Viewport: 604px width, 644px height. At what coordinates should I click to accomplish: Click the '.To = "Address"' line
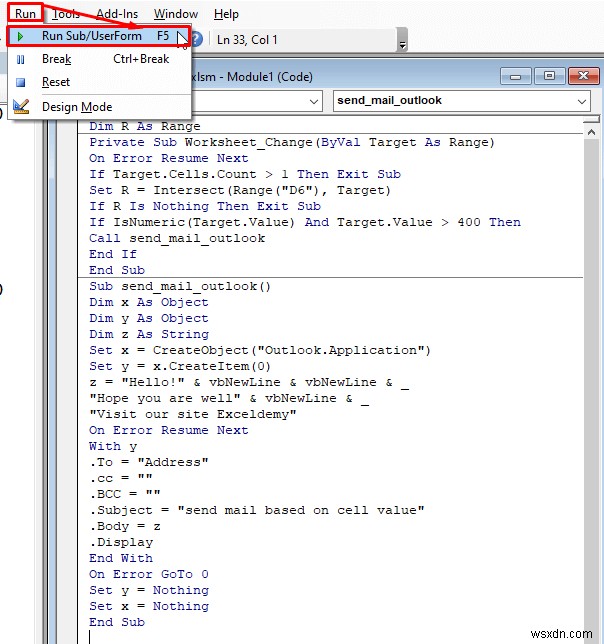(149, 462)
